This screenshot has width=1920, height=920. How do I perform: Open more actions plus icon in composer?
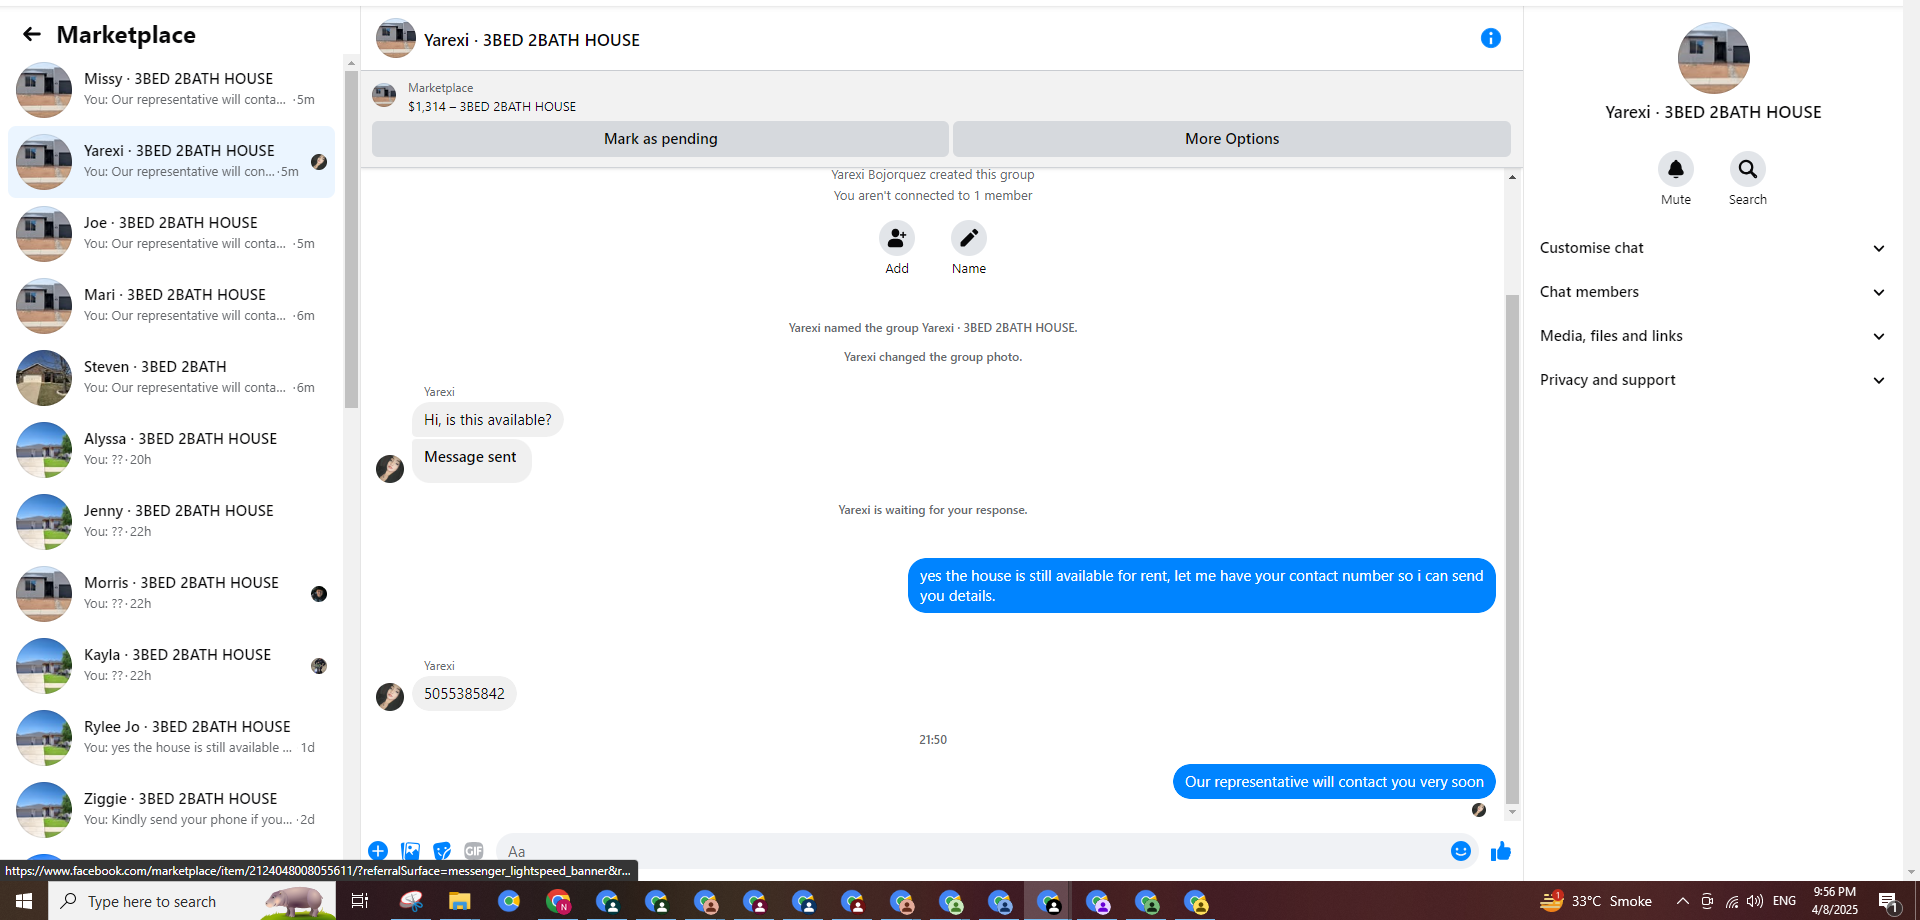point(378,851)
